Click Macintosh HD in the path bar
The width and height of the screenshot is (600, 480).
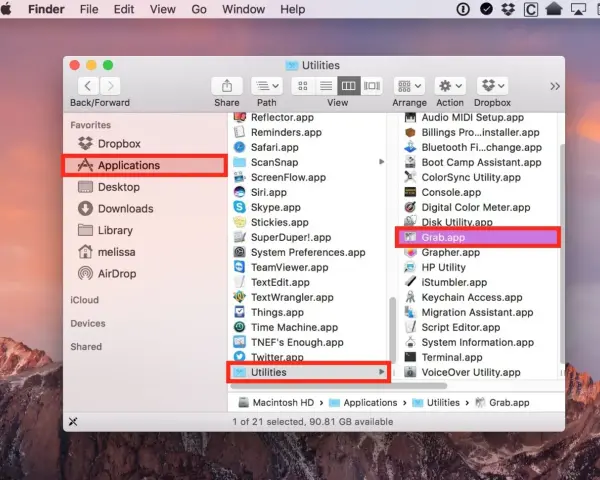pos(276,403)
